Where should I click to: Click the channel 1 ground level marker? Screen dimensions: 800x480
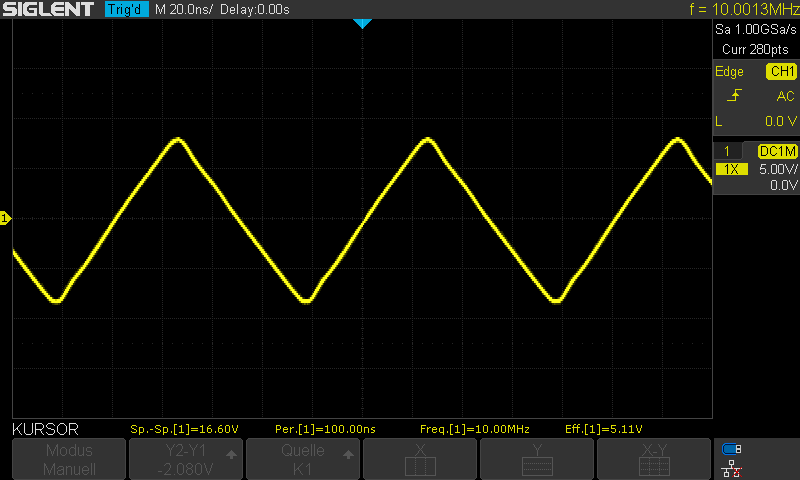point(5,218)
